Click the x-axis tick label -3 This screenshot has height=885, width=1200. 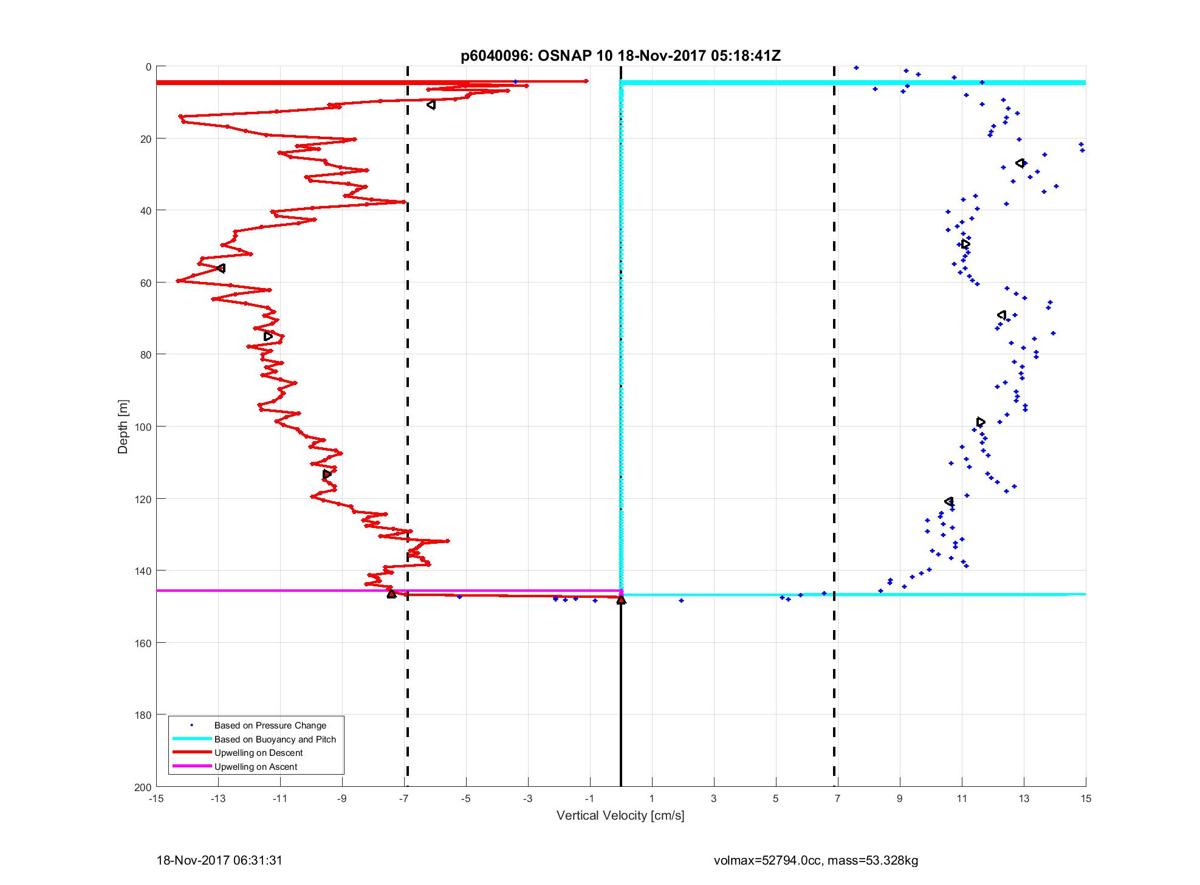pyautogui.click(x=527, y=798)
